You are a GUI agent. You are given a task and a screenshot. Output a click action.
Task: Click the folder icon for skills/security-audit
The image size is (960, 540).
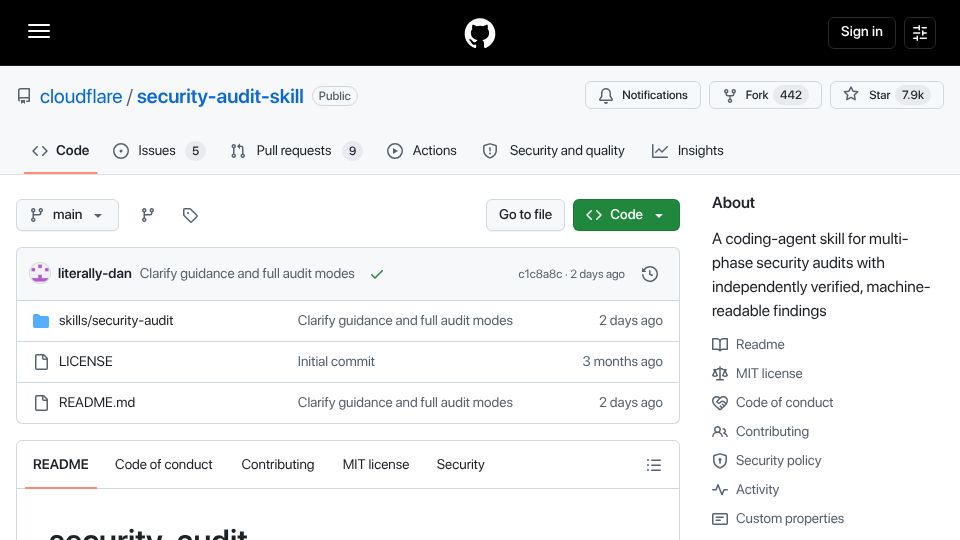[x=41, y=320]
